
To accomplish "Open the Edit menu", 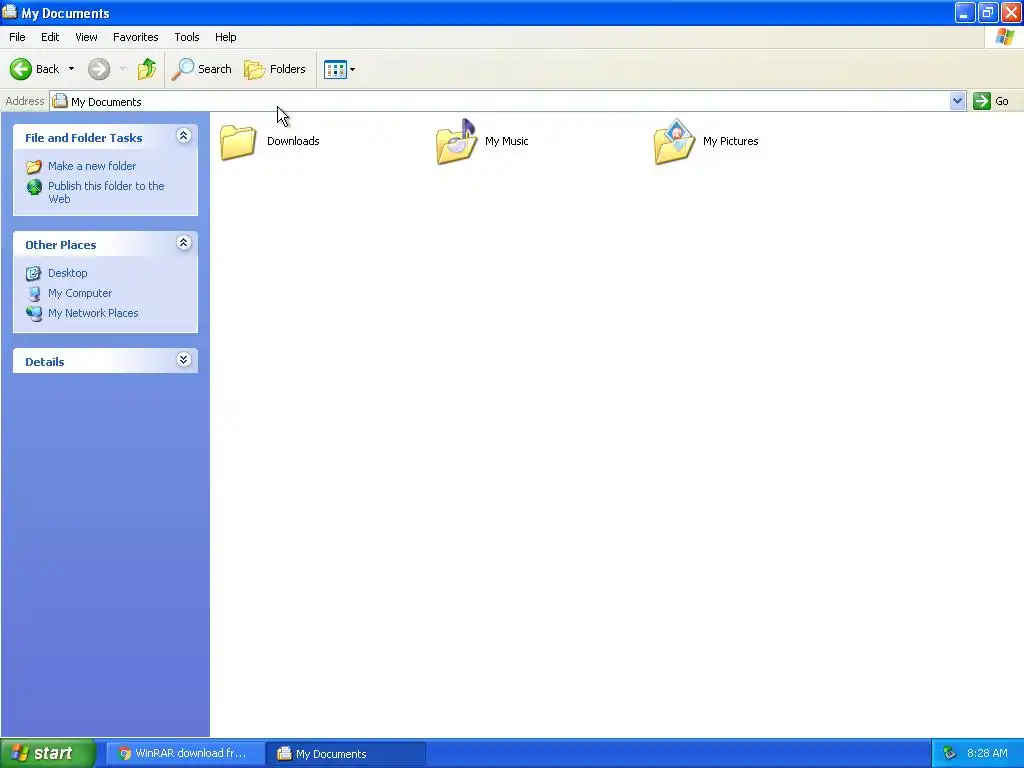I will tap(50, 37).
